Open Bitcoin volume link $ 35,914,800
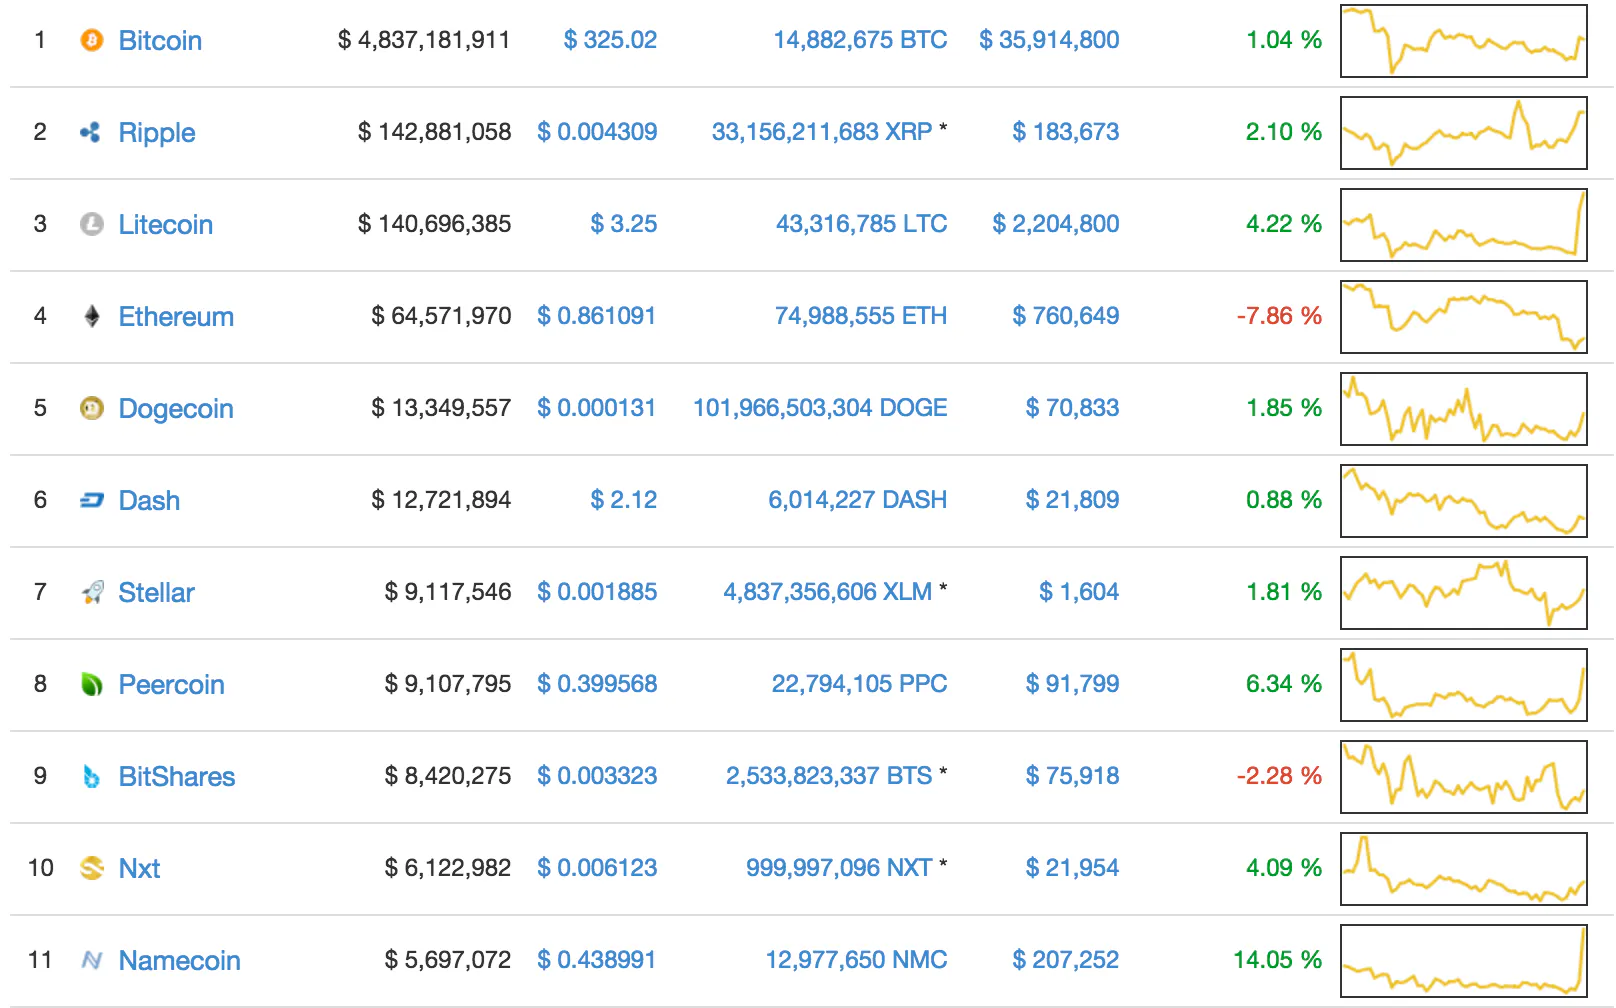Viewport: 1616px width, 1008px height. [1049, 40]
